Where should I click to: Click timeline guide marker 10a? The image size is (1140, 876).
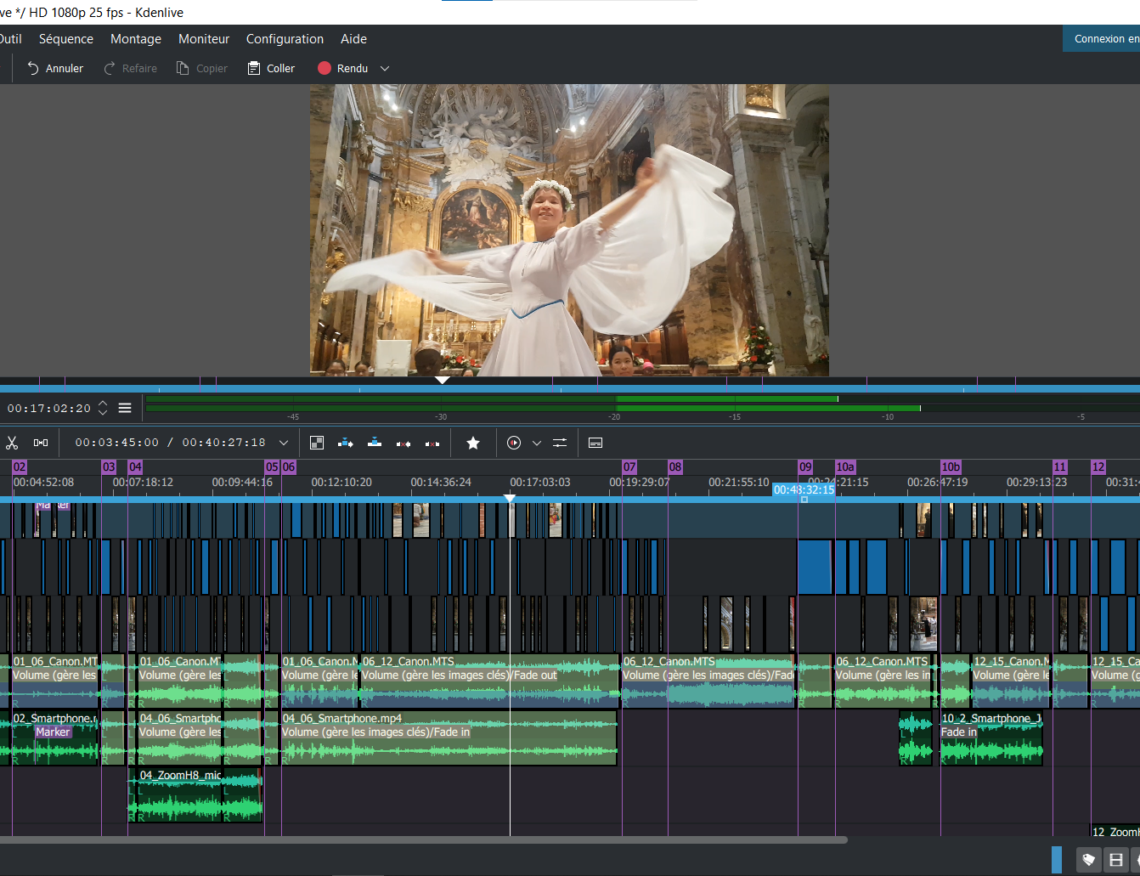coord(846,467)
